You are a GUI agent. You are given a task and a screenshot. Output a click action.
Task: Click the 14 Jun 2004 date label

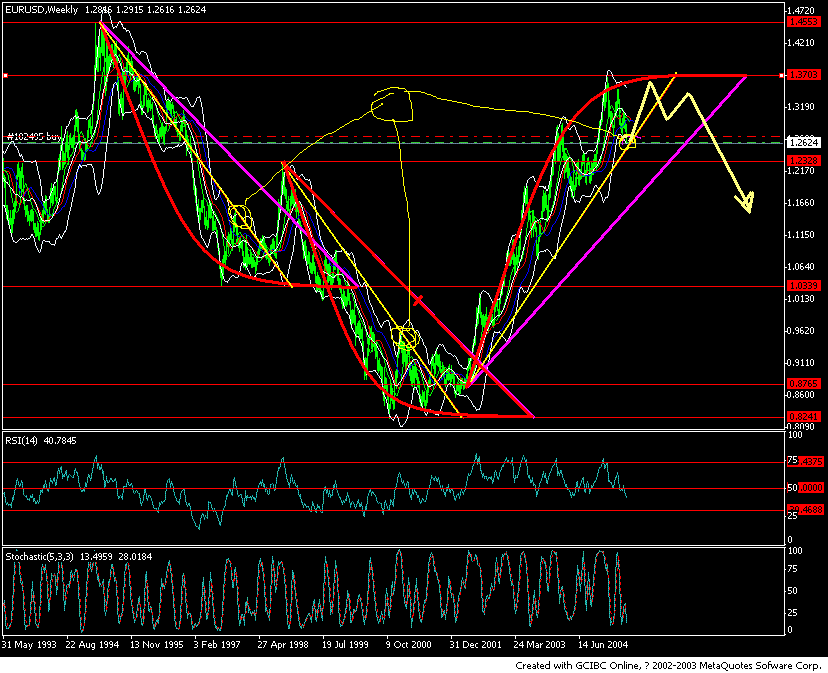(603, 644)
